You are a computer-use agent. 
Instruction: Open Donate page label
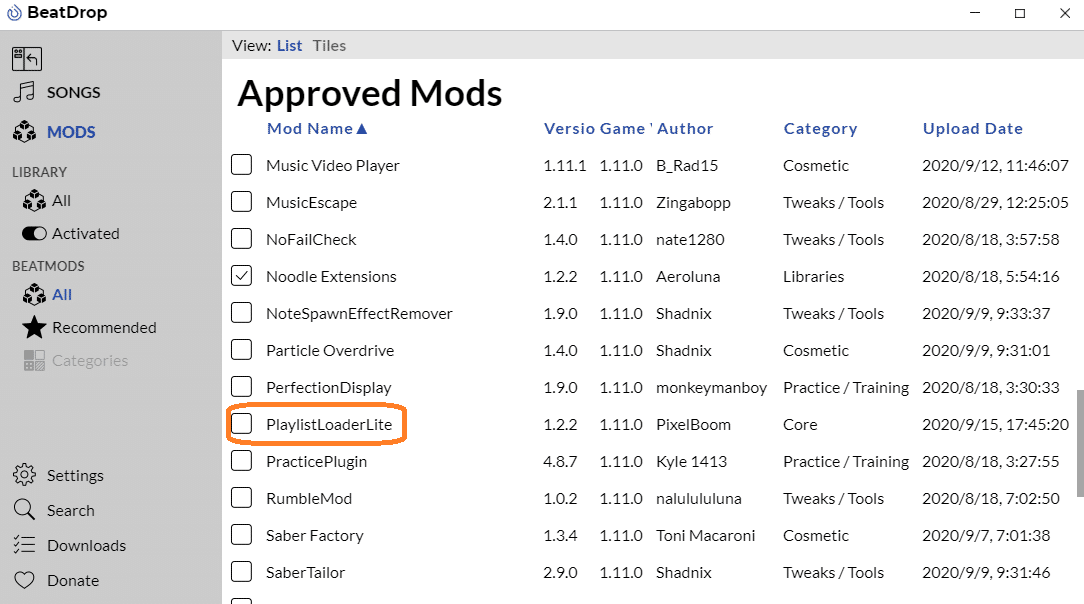point(73,581)
